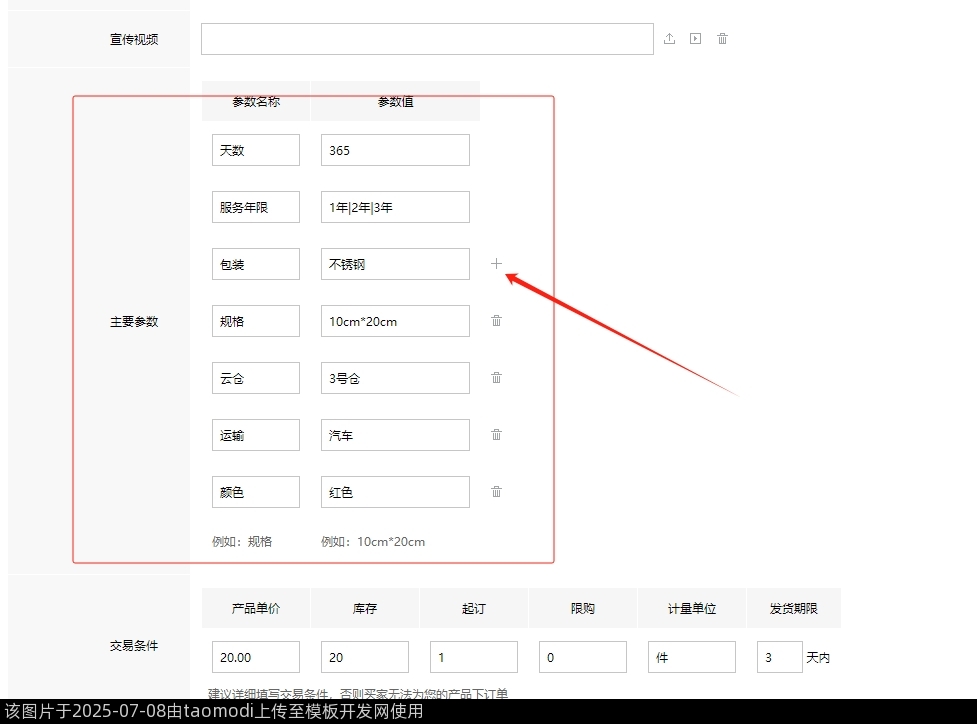
Task: Delete the 规格 parameter with its trash icon
Action: [x=496, y=320]
